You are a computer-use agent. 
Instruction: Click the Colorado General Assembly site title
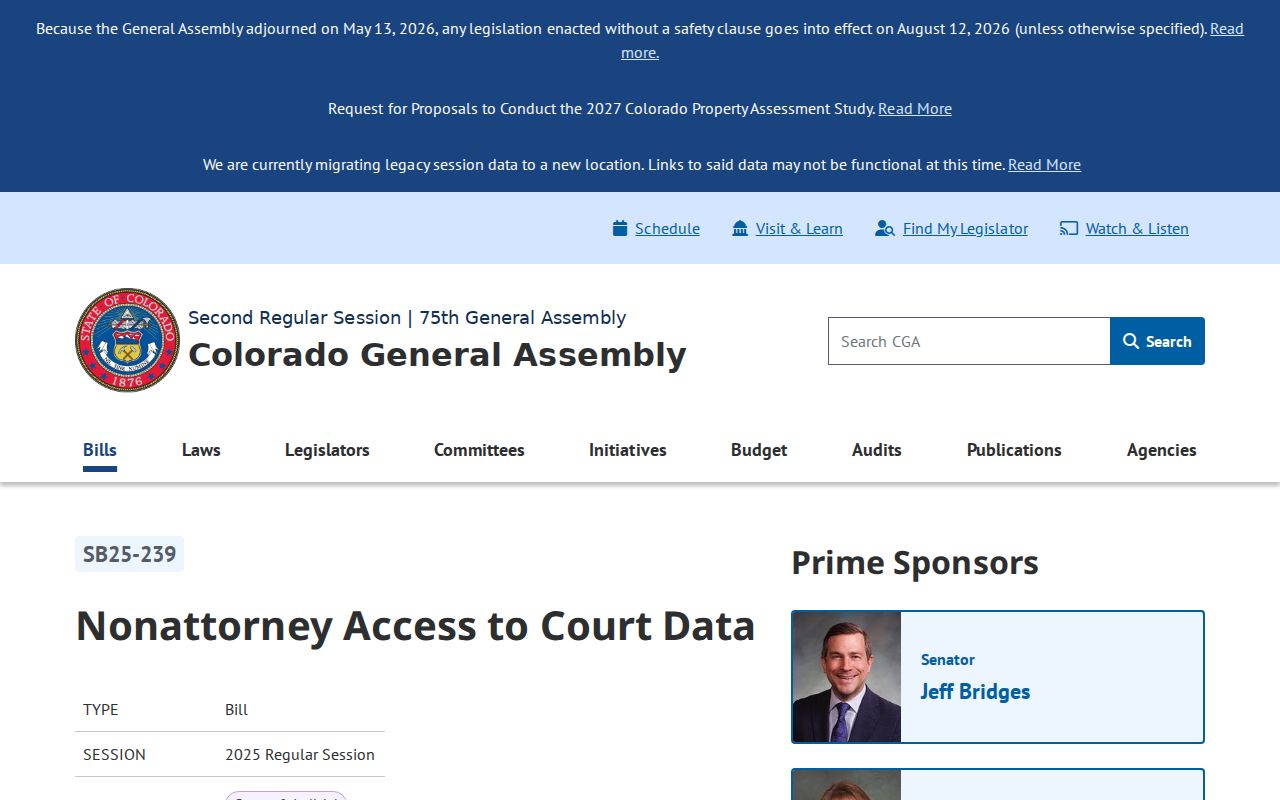pyautogui.click(x=437, y=354)
